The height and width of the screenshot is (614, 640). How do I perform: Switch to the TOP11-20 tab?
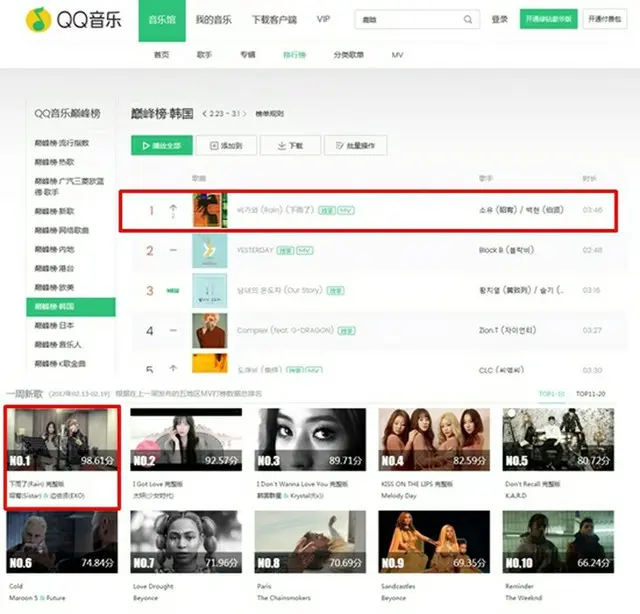coord(590,394)
